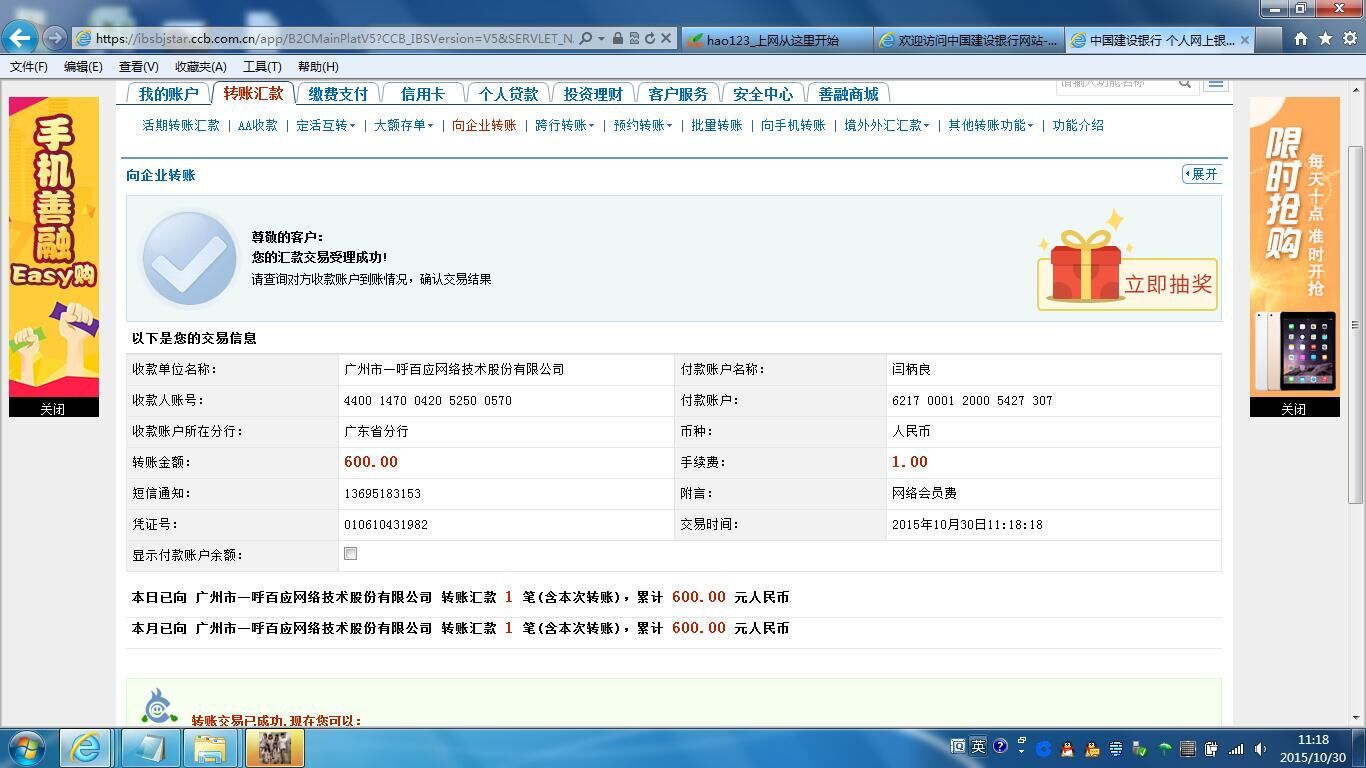Click the 立即抽奖 gift box banner
1366x768 pixels.
tap(1127, 262)
